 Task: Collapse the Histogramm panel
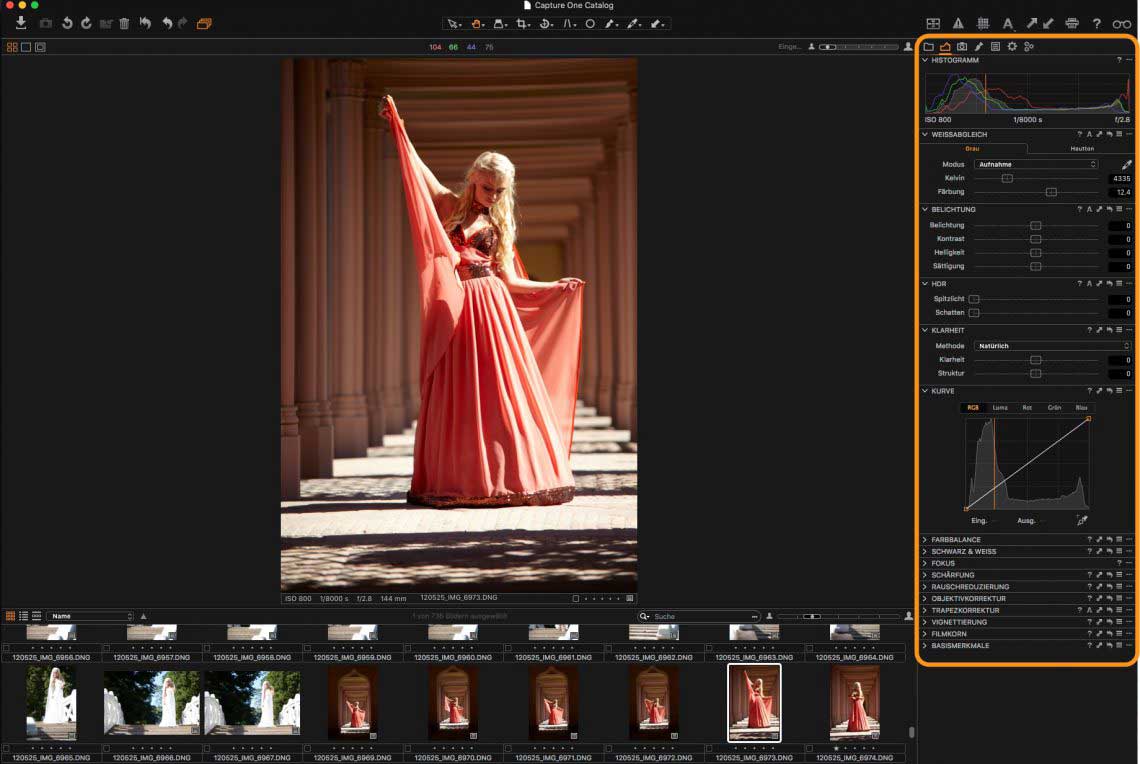pyautogui.click(x=925, y=60)
